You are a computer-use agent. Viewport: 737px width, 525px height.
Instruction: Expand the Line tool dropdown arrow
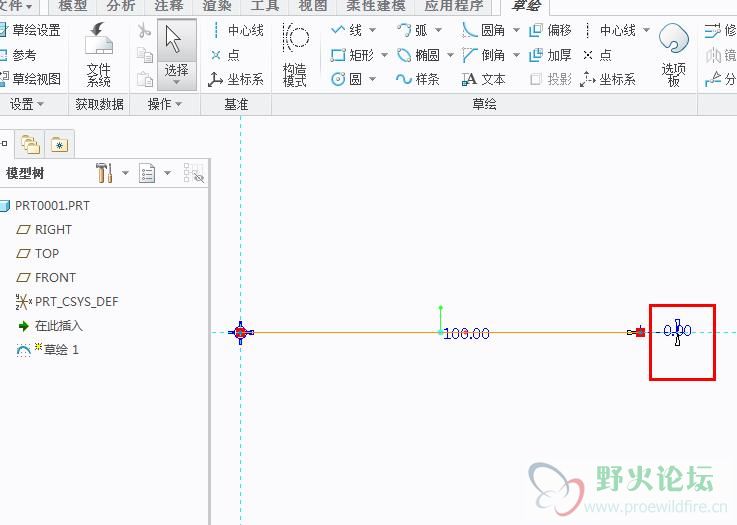372,31
